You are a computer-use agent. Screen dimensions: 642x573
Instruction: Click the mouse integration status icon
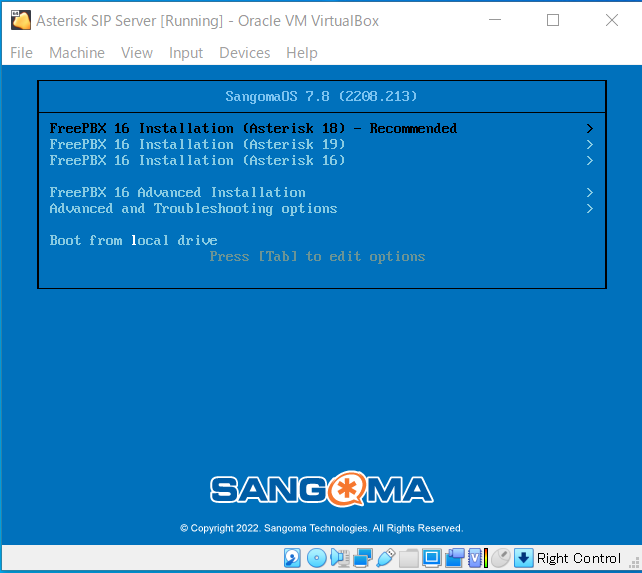[x=501, y=558]
